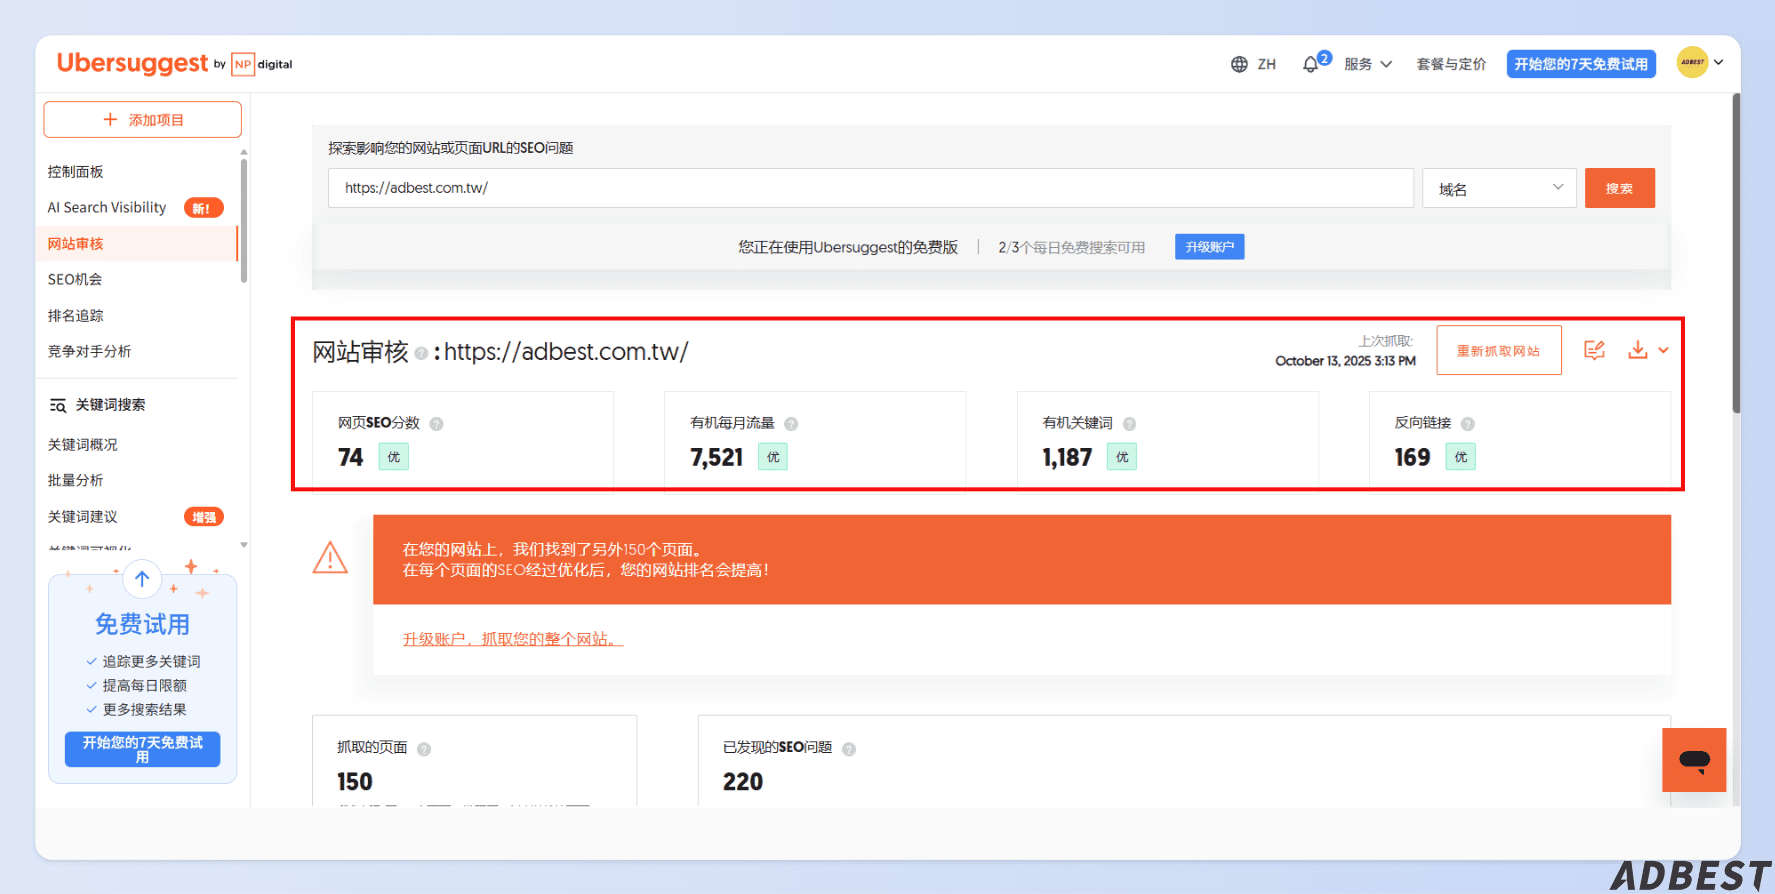1775x894 pixels.
Task: Click the ADBEST account avatar
Action: click(x=1692, y=62)
